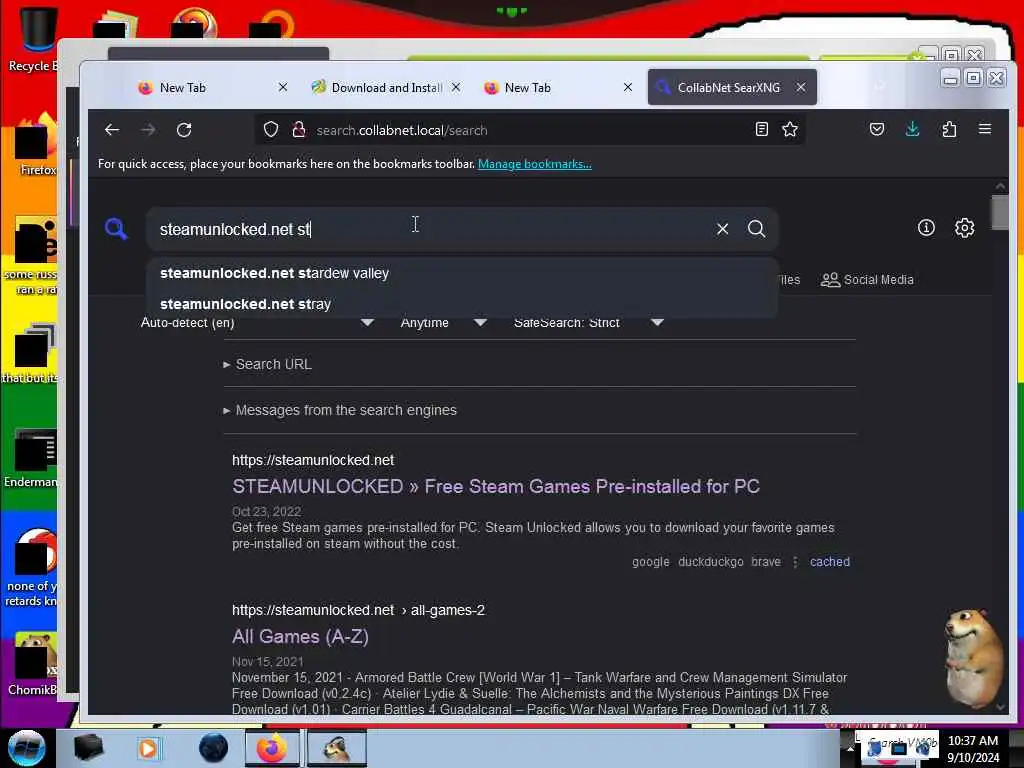
Task: Open cached version of first result
Action: click(x=829, y=562)
